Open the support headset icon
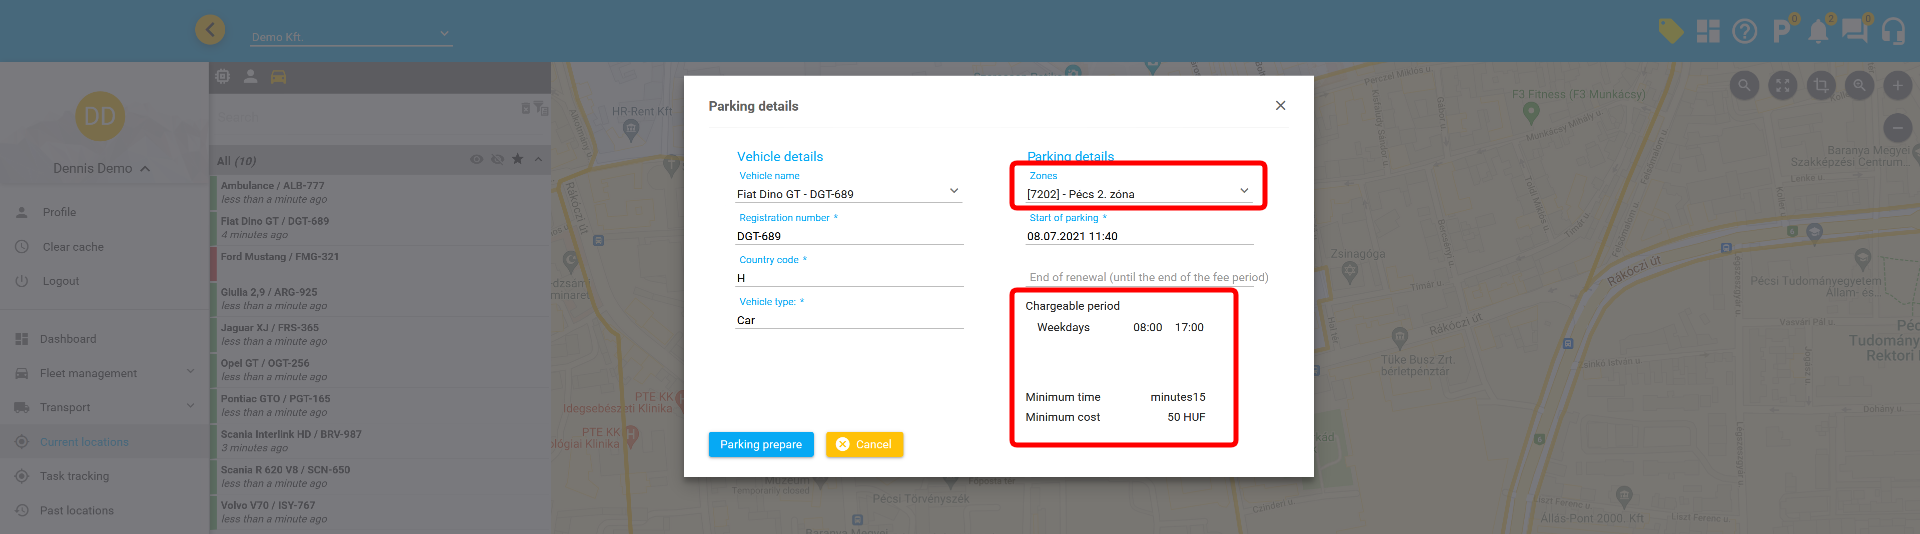 1893,32
